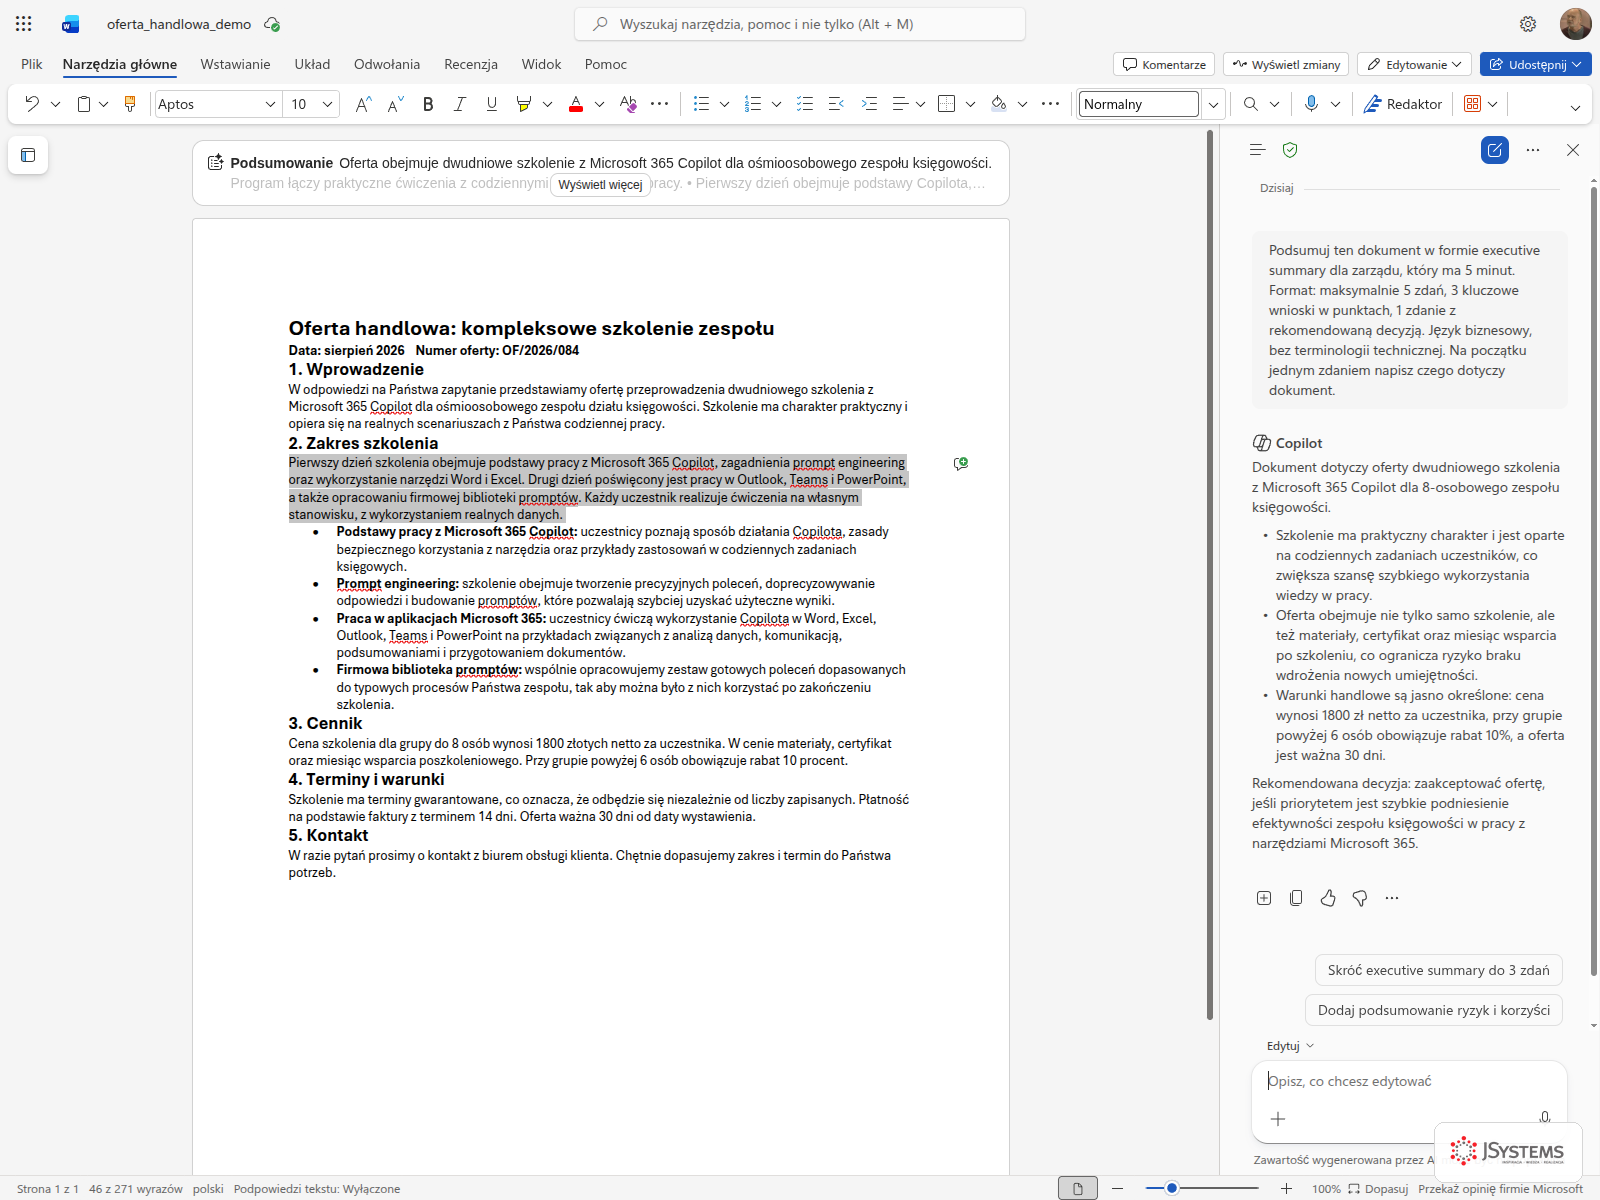Toggle underline formatting

click(492, 104)
